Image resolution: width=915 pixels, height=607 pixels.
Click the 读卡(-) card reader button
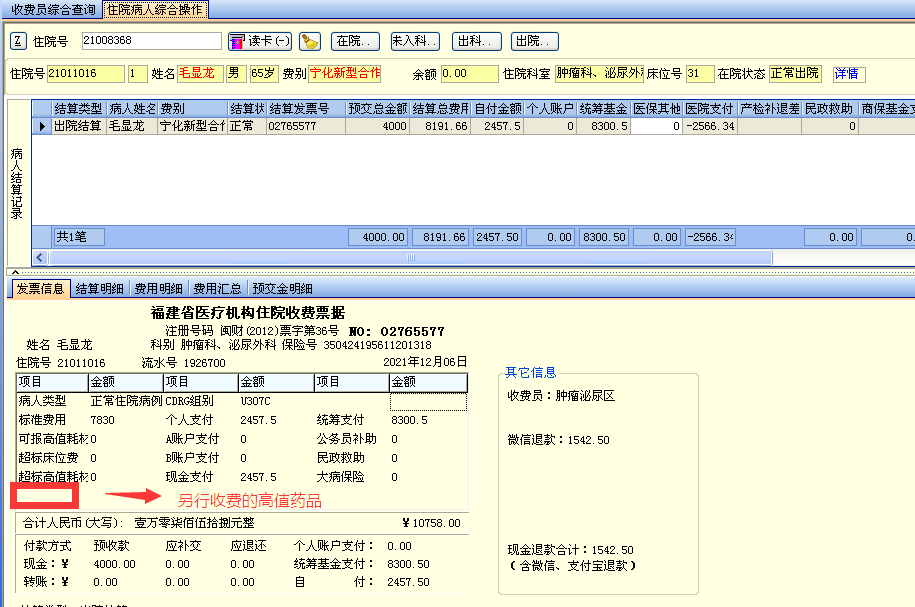coord(260,41)
